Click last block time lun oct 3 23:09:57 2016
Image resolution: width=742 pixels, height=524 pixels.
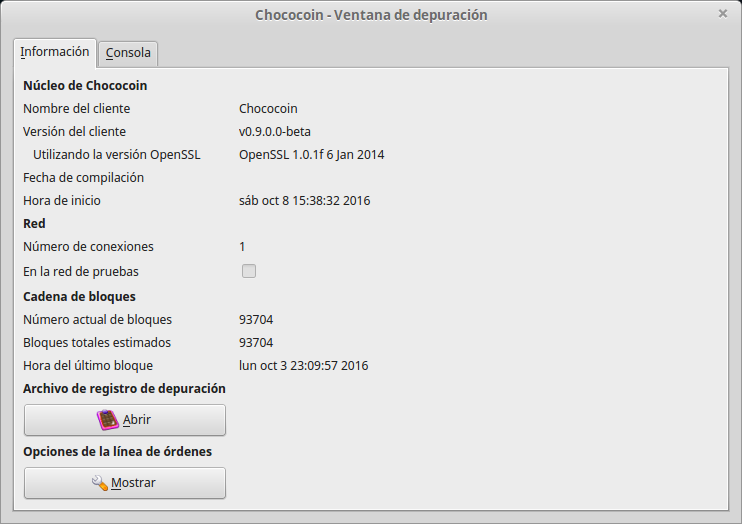[304, 365]
